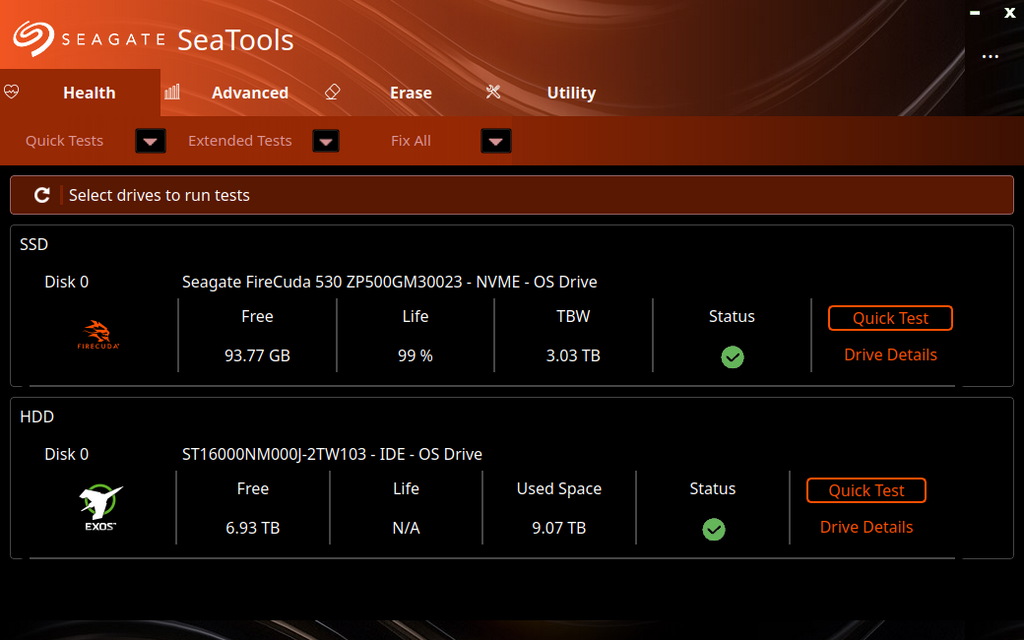Click the Quick Tests label

[x=64, y=140]
